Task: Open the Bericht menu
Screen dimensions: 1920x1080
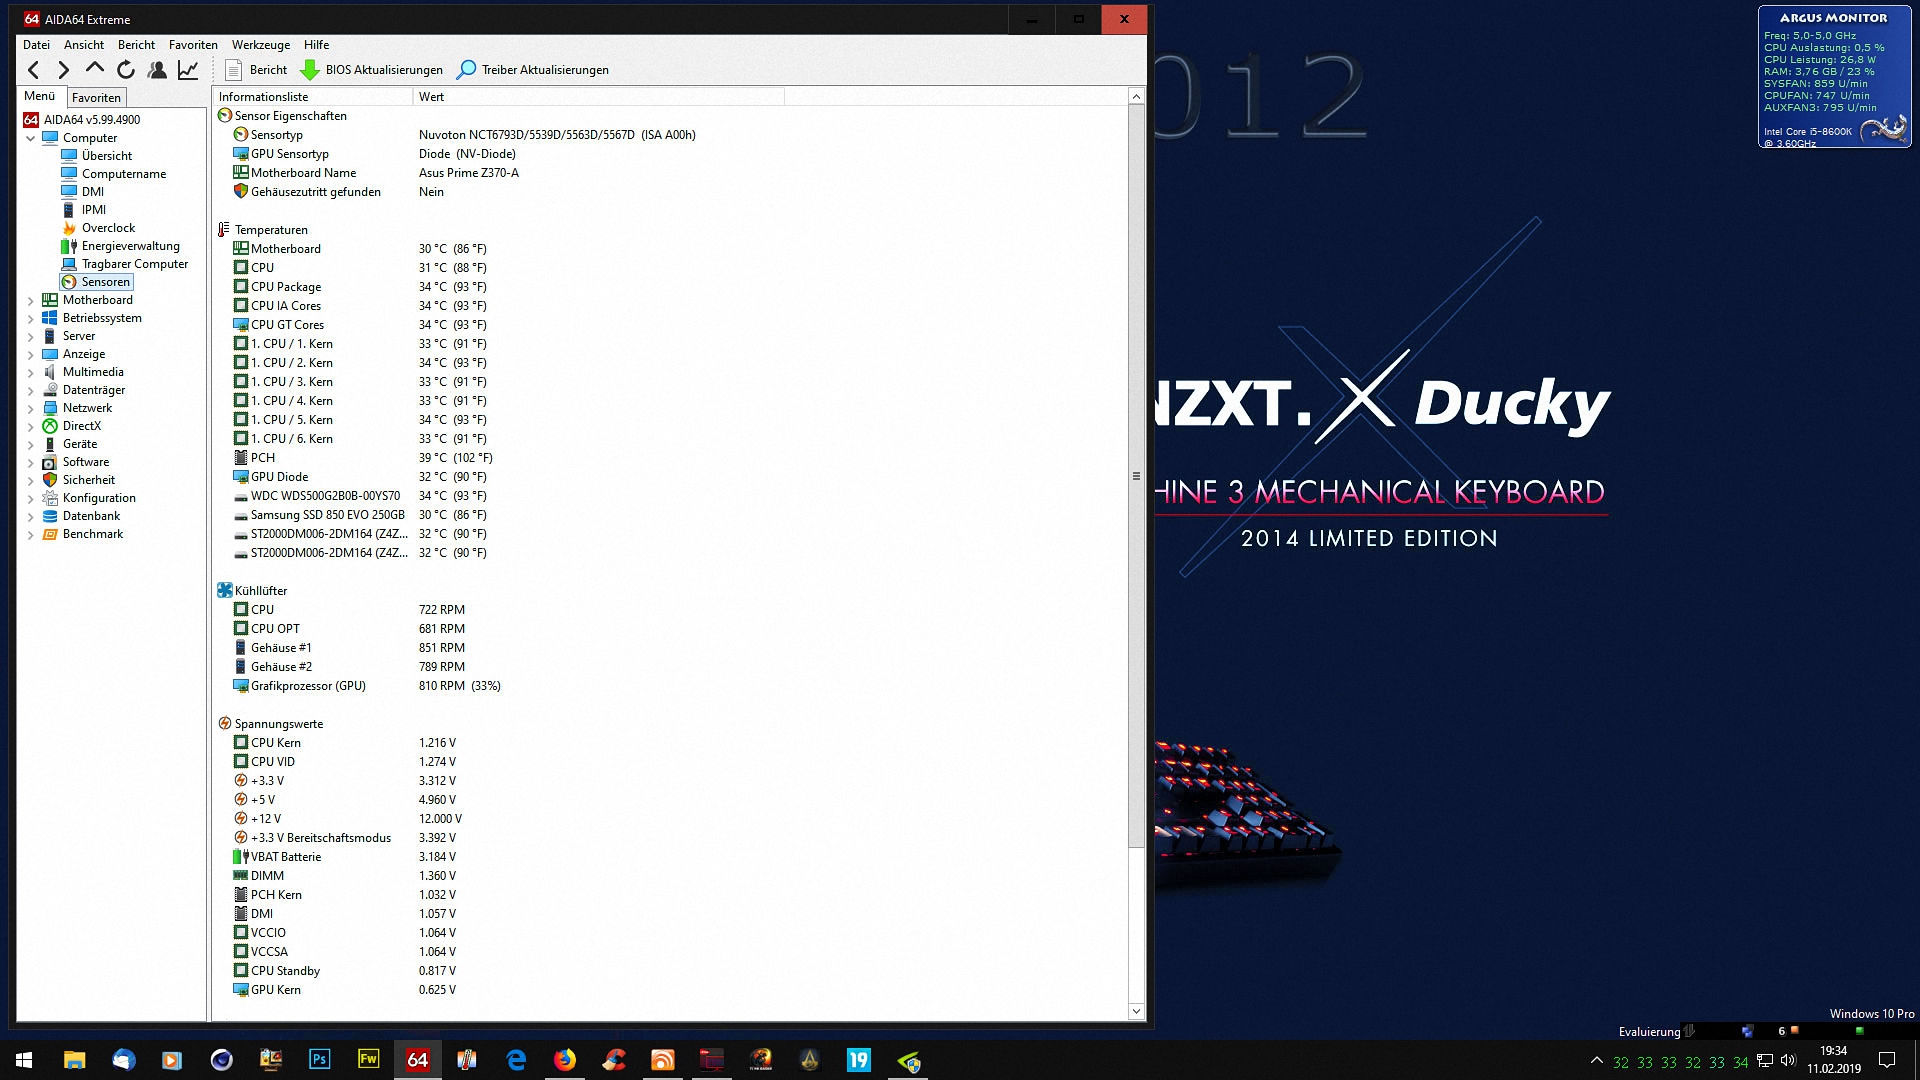Action: click(136, 45)
